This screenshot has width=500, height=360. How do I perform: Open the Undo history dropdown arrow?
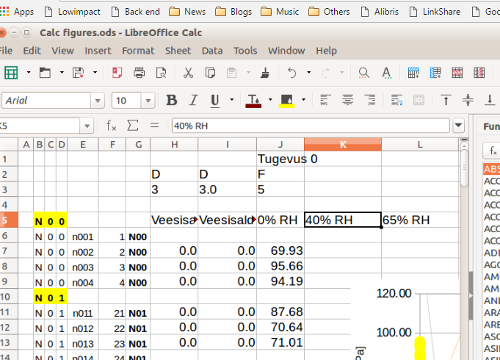tap(309, 72)
